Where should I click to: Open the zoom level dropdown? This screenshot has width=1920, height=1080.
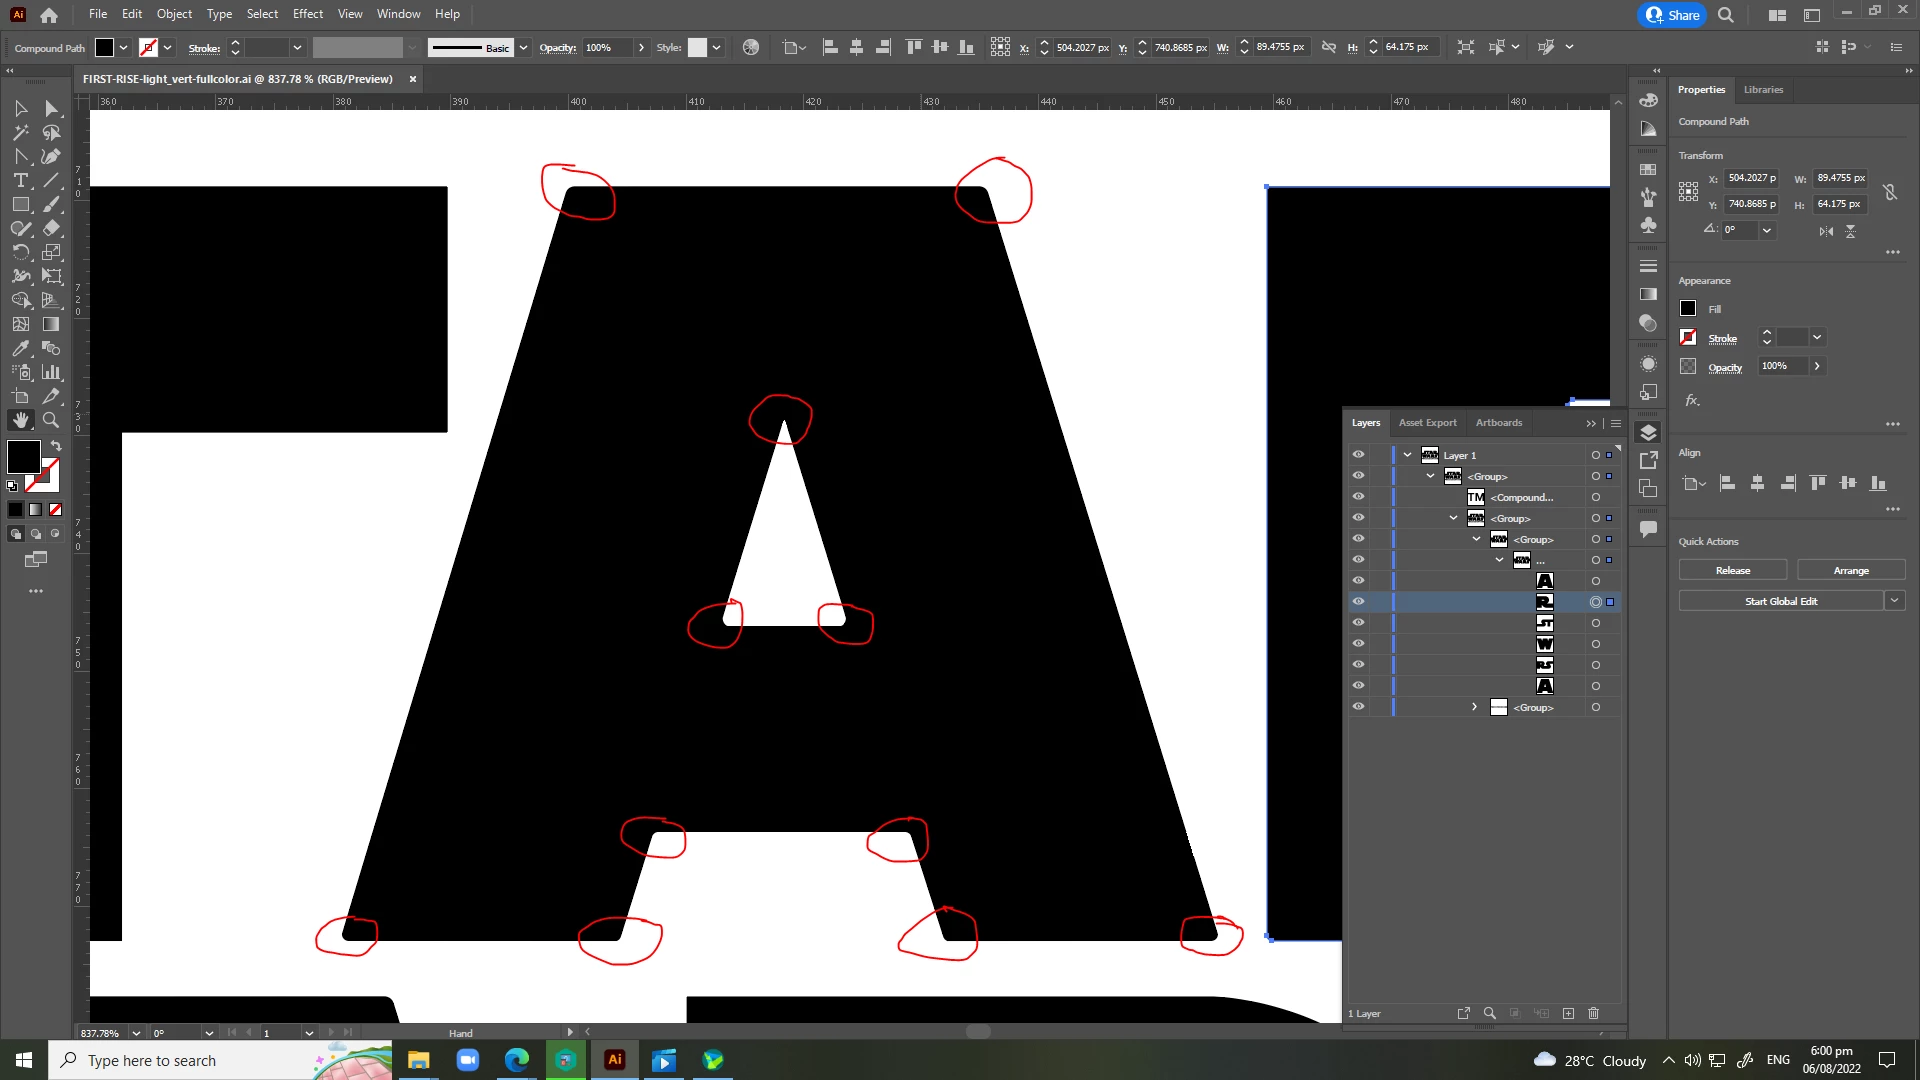pyautogui.click(x=136, y=1033)
